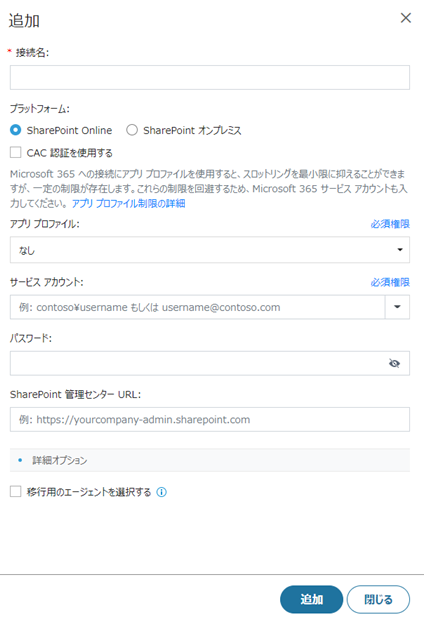The height and width of the screenshot is (620, 424).
Task: Open サービス アカウント dropdown arrow
Action: tap(397, 307)
